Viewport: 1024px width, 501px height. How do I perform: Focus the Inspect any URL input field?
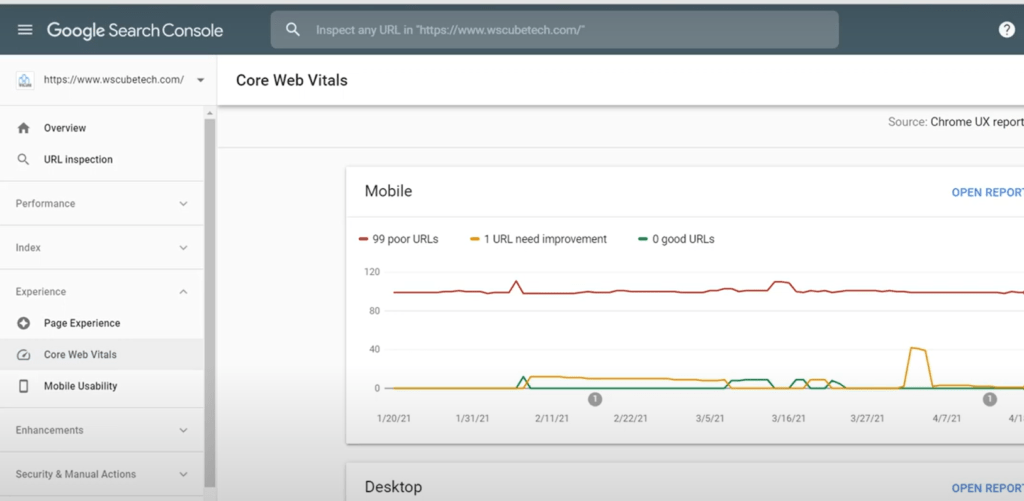pos(554,29)
